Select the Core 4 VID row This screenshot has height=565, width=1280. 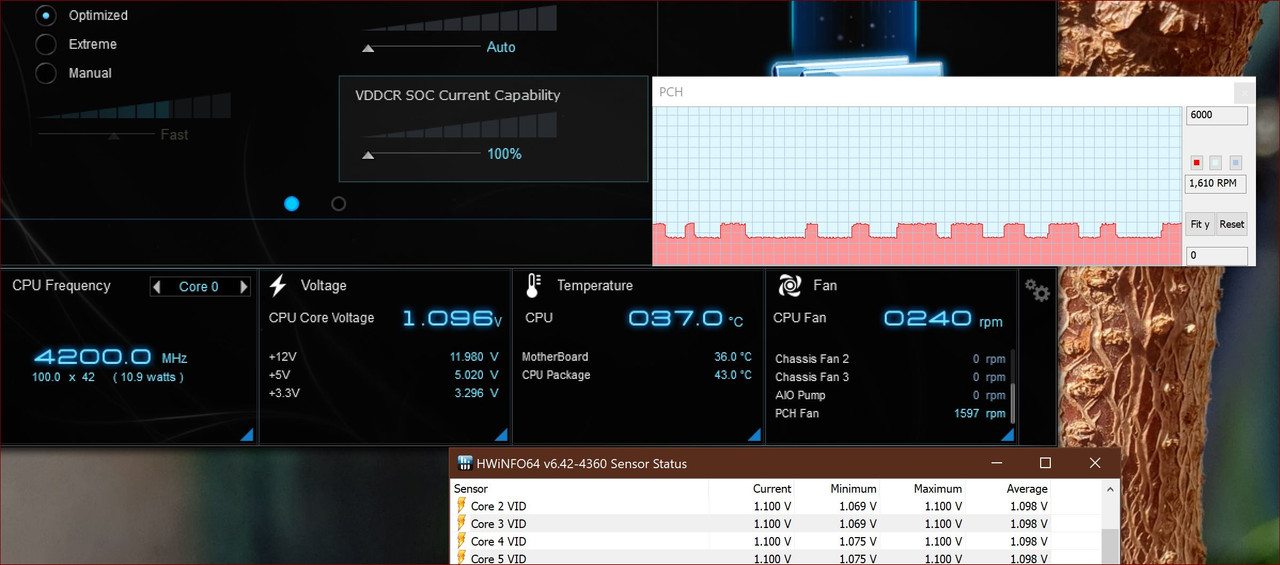click(x=750, y=541)
